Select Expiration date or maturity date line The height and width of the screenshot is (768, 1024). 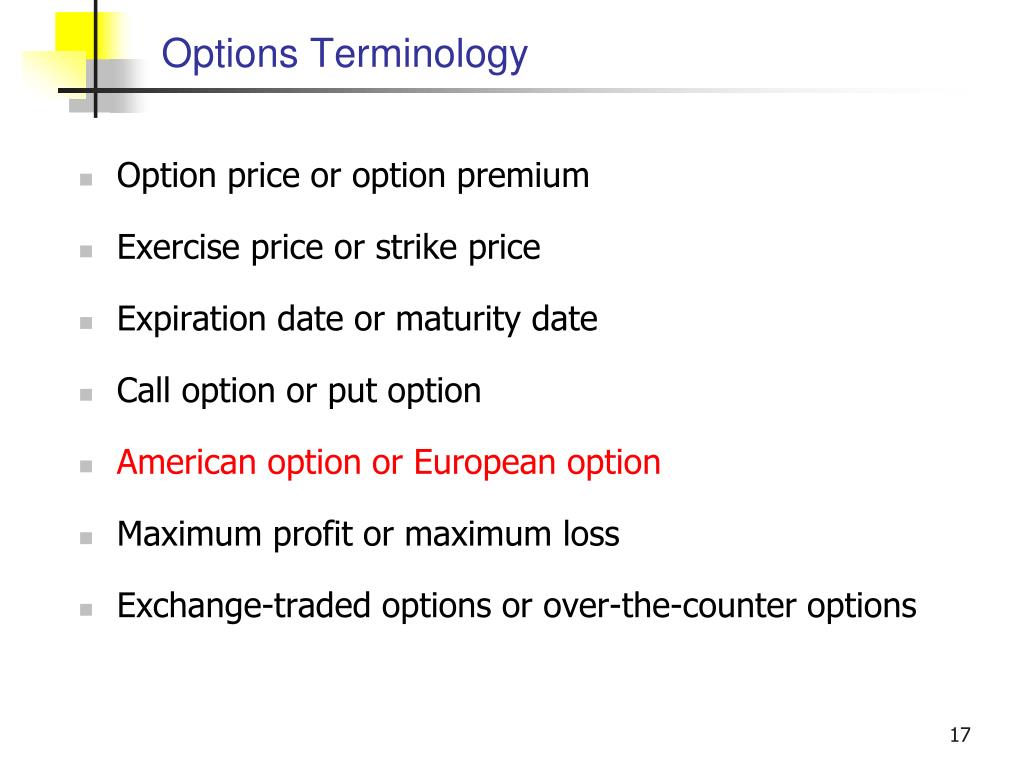click(x=357, y=320)
